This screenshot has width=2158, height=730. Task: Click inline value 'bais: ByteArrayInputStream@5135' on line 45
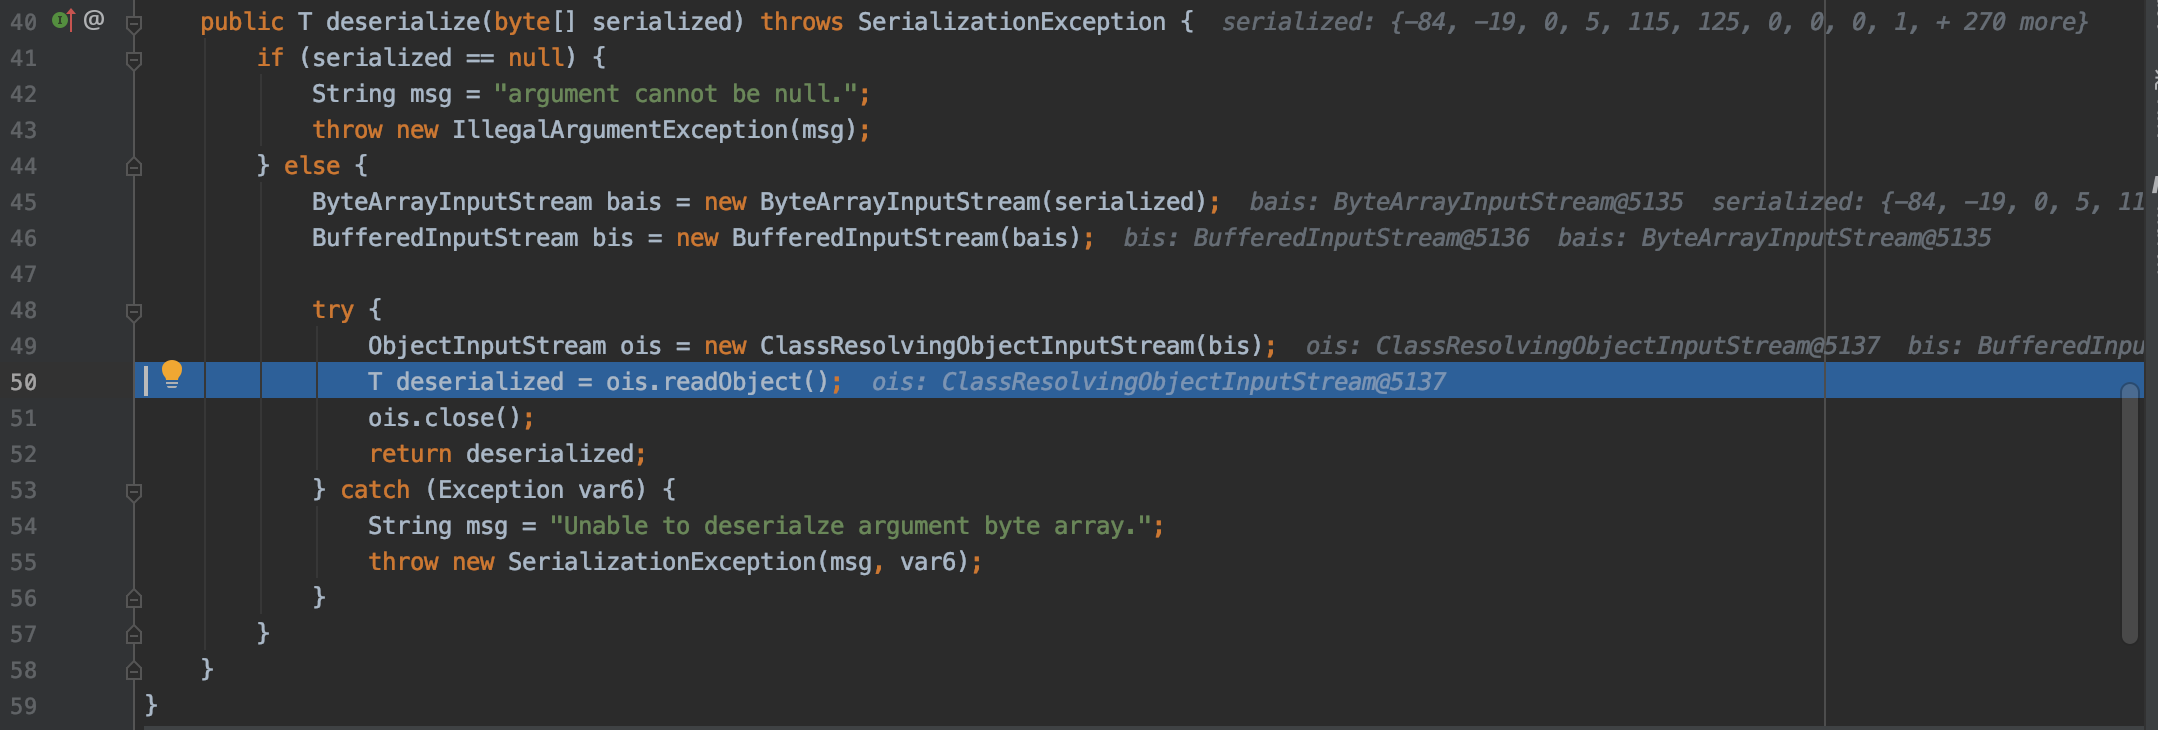(x=1466, y=202)
